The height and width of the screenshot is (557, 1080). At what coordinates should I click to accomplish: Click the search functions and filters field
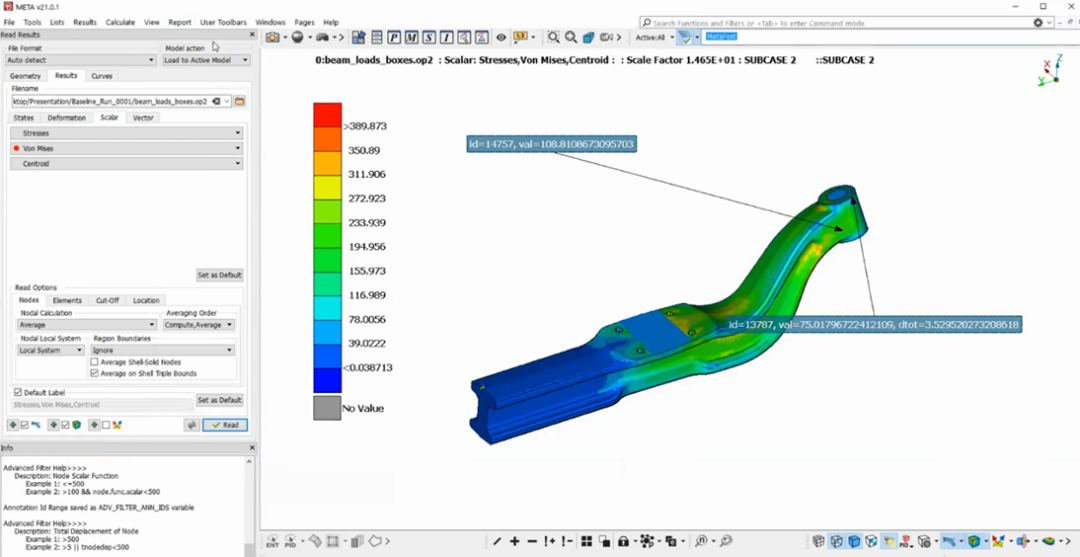(x=835, y=23)
